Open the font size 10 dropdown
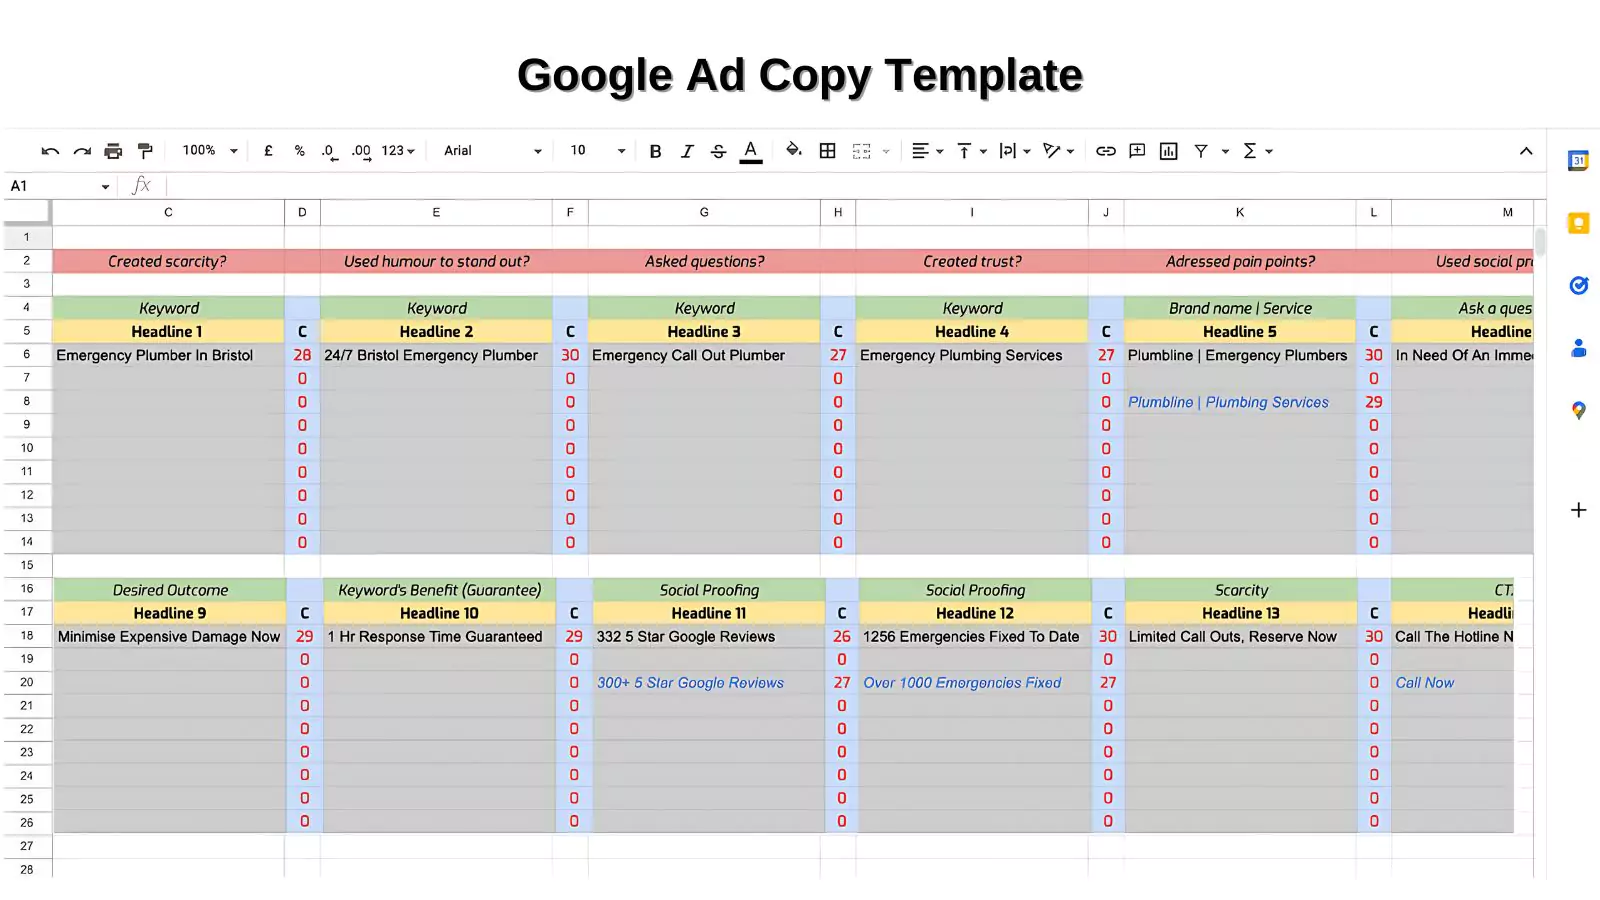 [597, 151]
